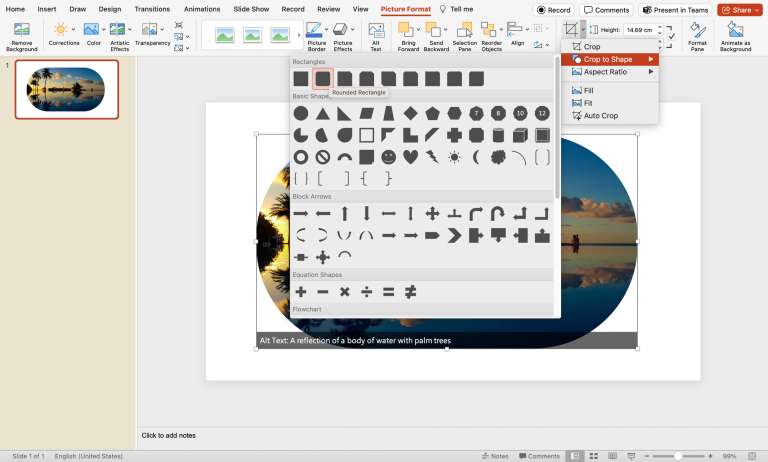Click the zoom in plus button
The height and width of the screenshot is (462, 768).
coord(710,456)
